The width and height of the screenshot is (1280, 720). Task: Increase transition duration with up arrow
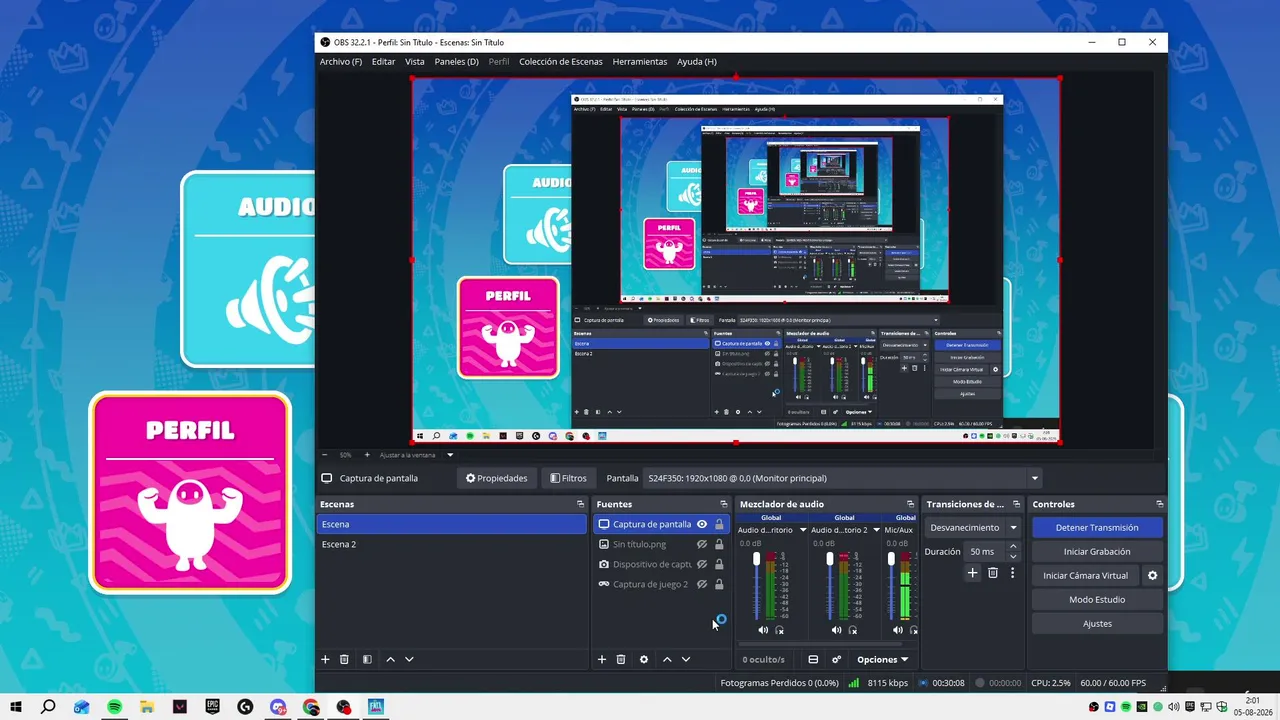click(x=1013, y=547)
